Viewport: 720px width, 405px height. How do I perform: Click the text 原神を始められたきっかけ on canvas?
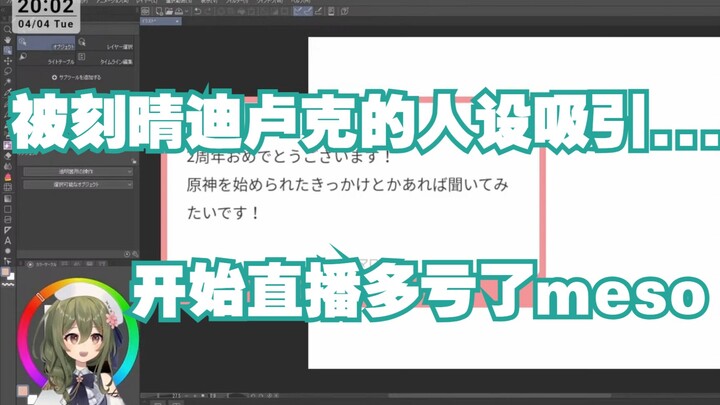[x=279, y=185]
